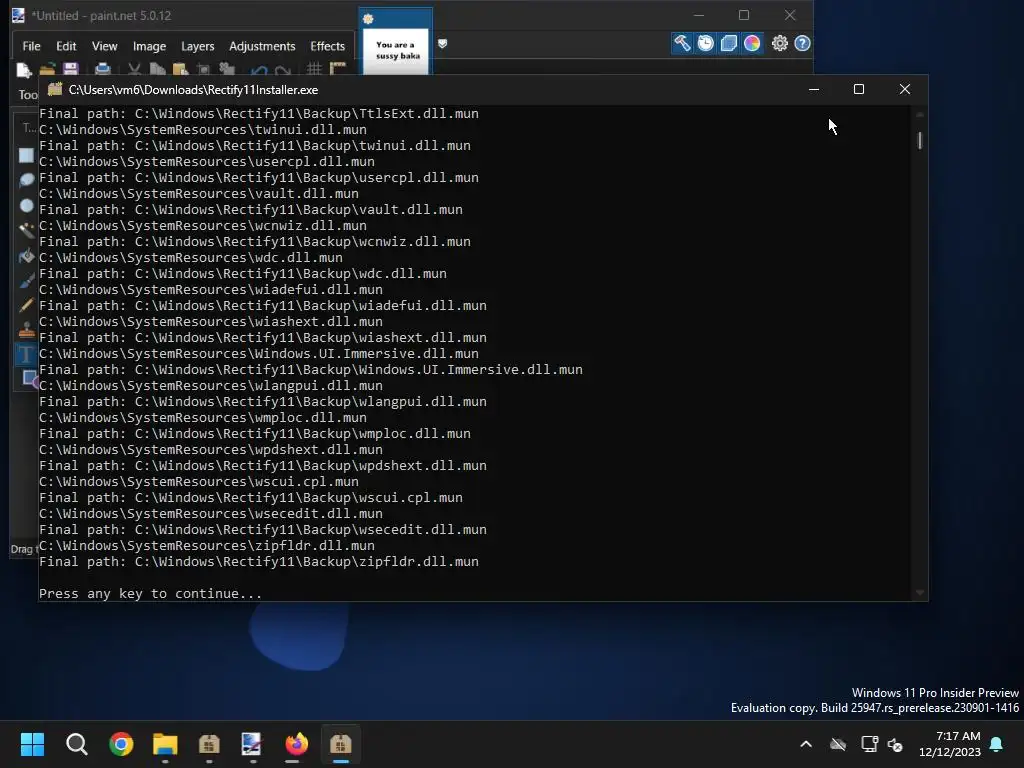Open the taskbar volume control
This screenshot has width=1024, height=768.
(895, 744)
